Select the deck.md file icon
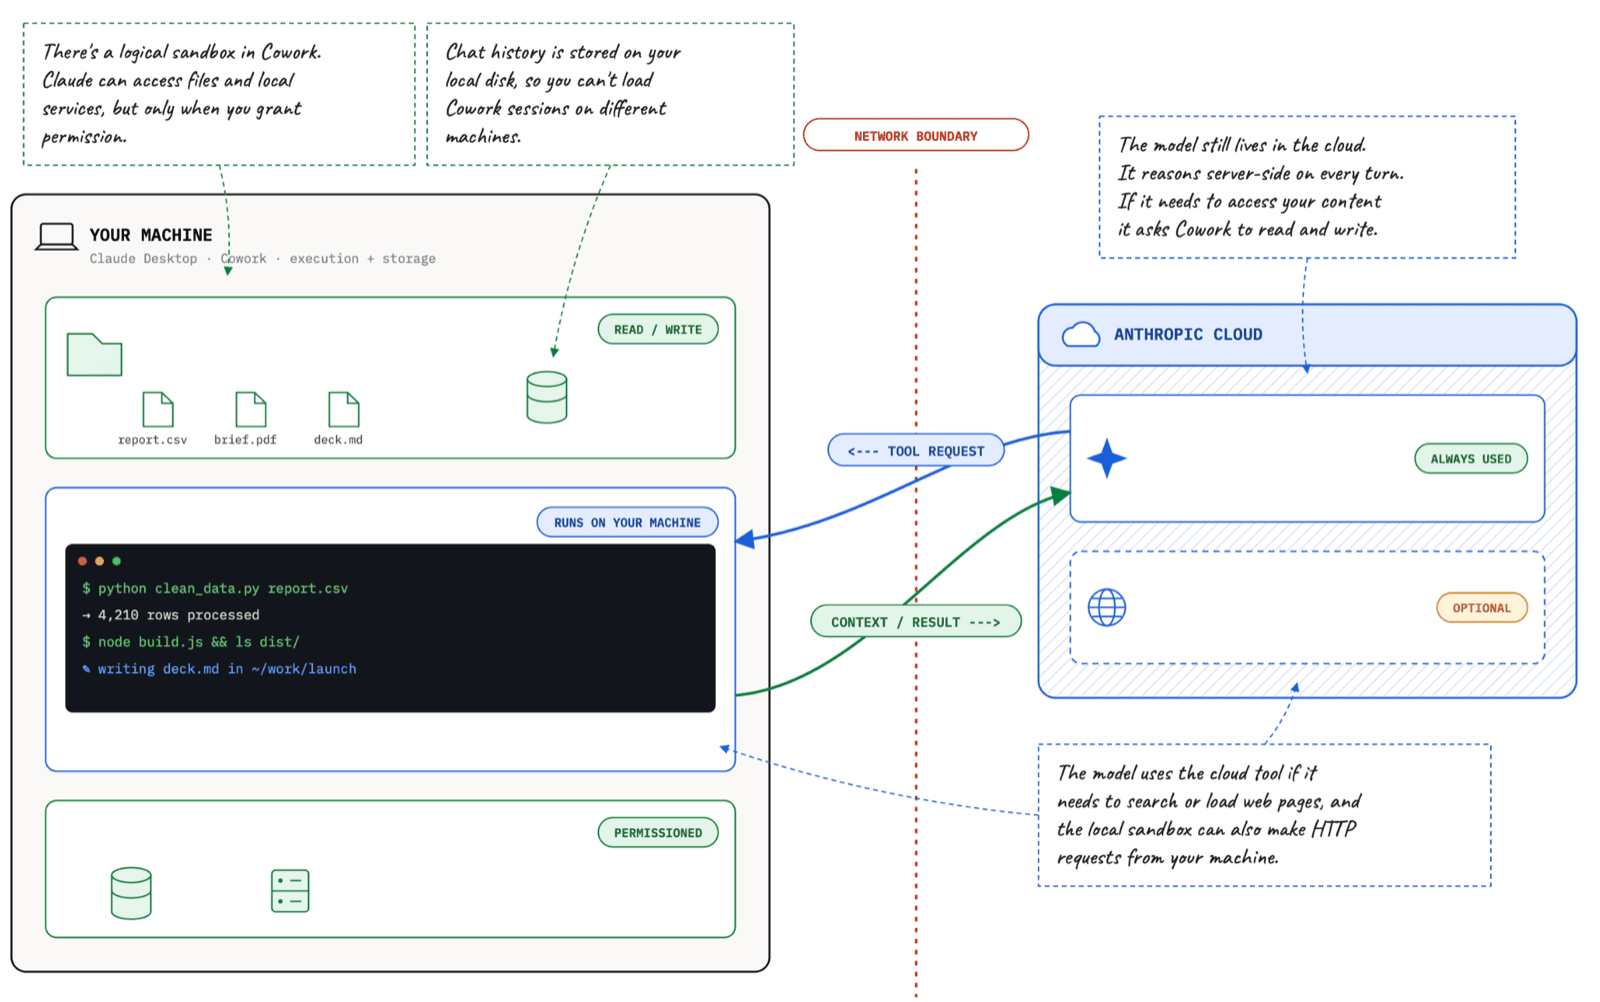Screen dimensions: 1600x1002 click(x=343, y=409)
